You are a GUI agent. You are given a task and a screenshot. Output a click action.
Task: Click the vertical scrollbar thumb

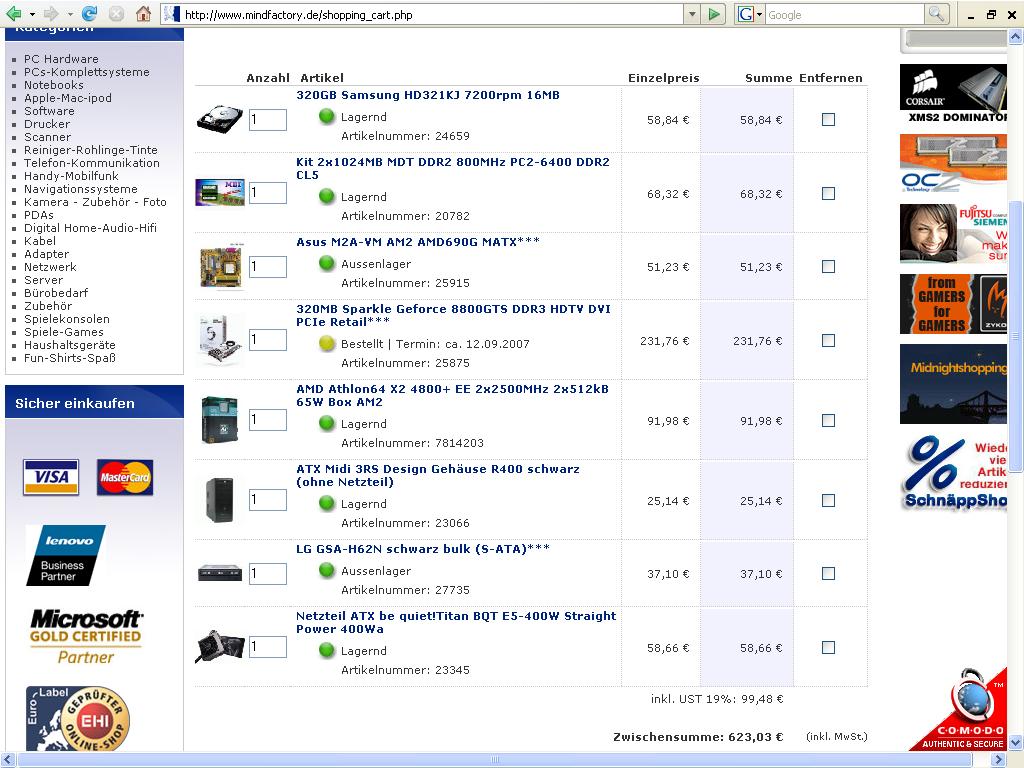pos(1016,336)
